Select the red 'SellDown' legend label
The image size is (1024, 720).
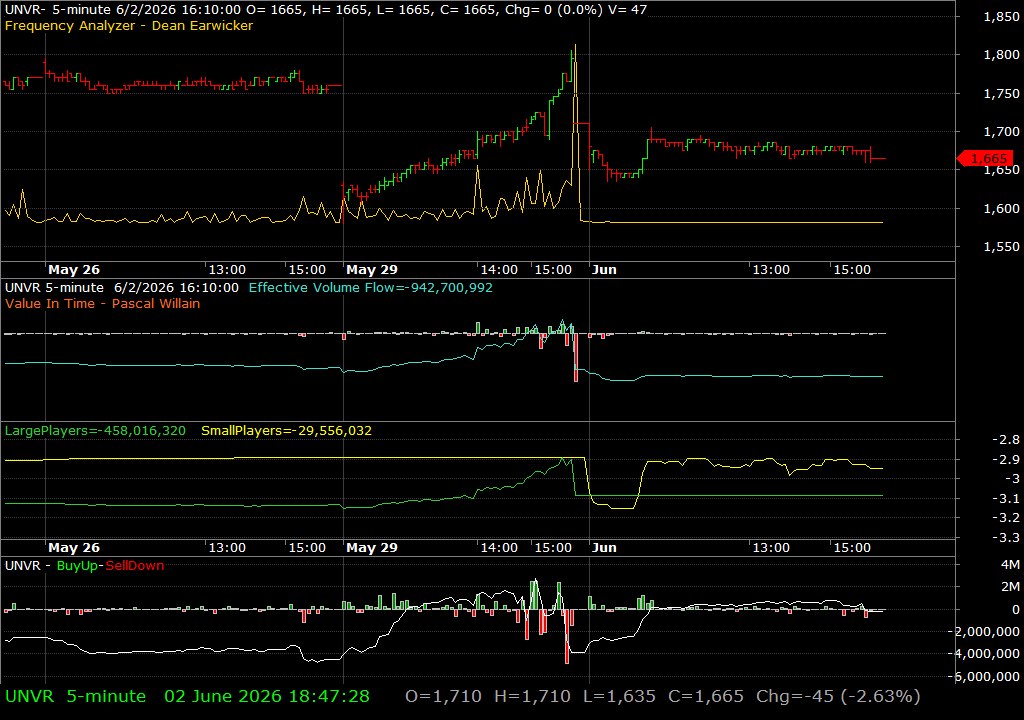click(x=135, y=566)
